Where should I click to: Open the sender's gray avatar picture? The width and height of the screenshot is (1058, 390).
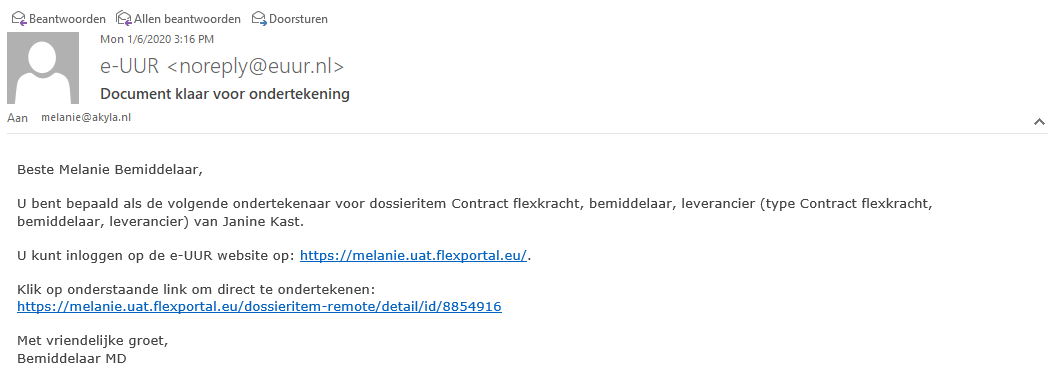click(43, 68)
